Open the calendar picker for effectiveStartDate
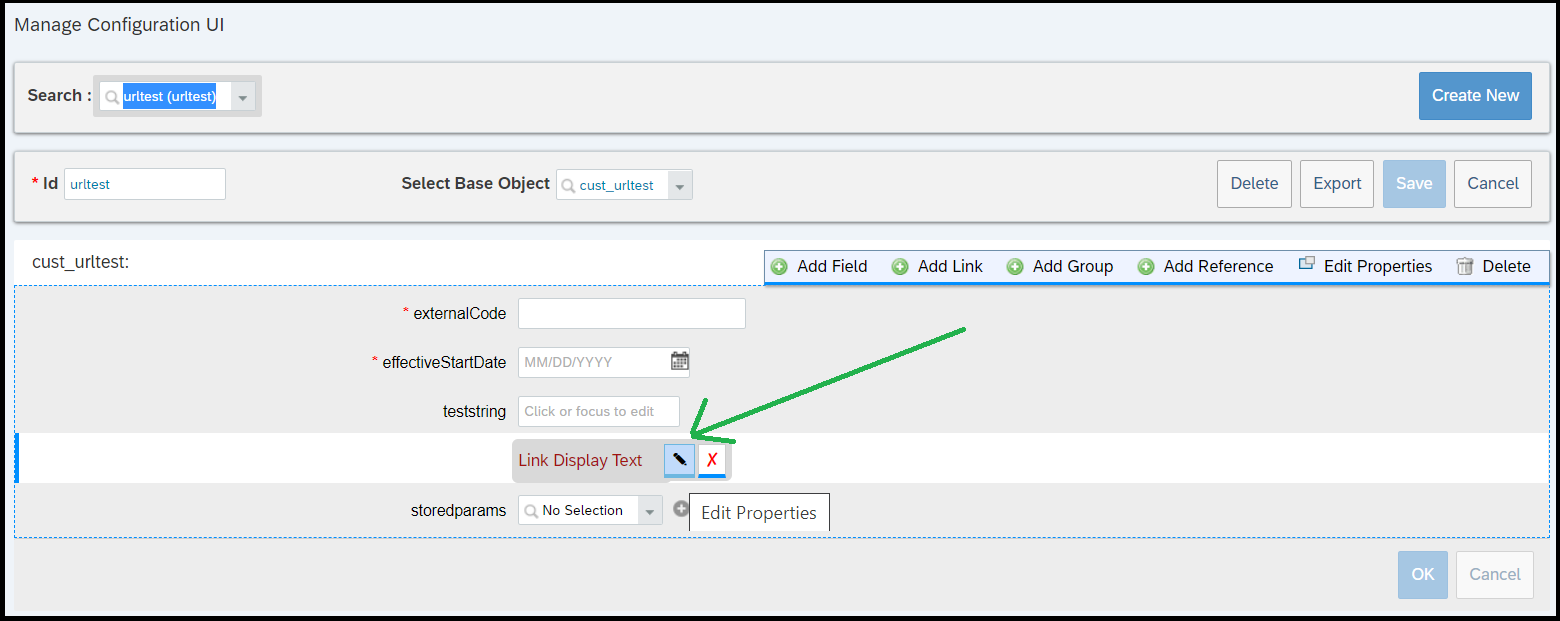This screenshot has width=1560, height=621. [x=680, y=361]
